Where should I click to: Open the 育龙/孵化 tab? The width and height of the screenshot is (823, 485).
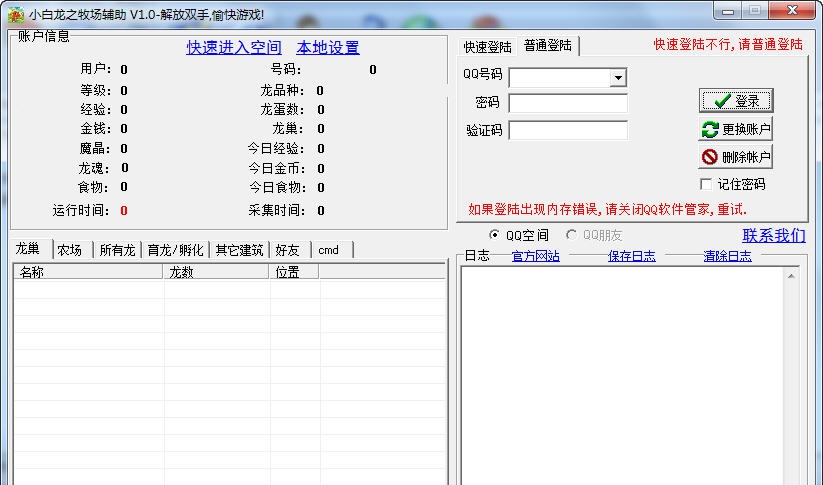pos(175,250)
